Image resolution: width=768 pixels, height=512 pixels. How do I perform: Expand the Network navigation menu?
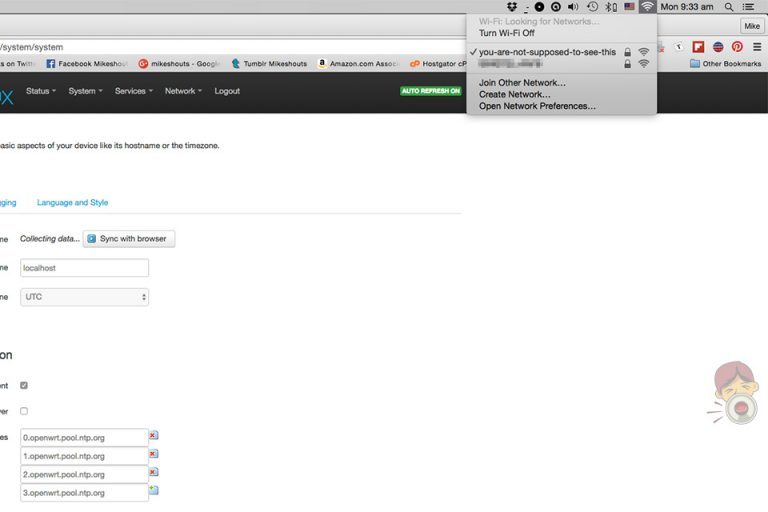click(182, 91)
